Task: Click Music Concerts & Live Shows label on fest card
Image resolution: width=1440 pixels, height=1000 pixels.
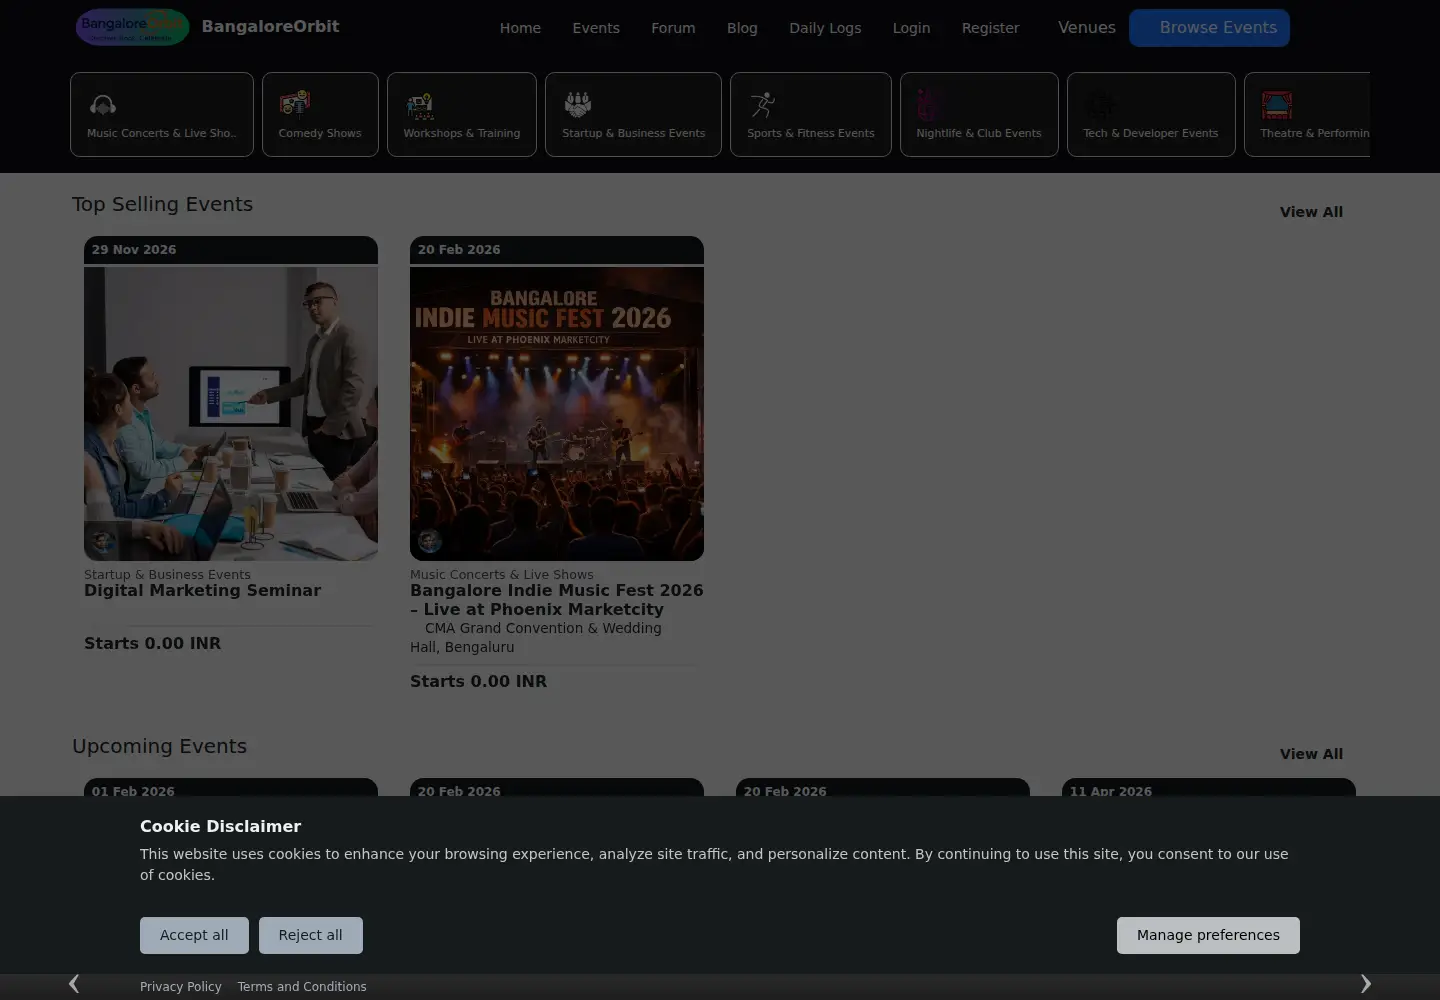Action: 501,574
